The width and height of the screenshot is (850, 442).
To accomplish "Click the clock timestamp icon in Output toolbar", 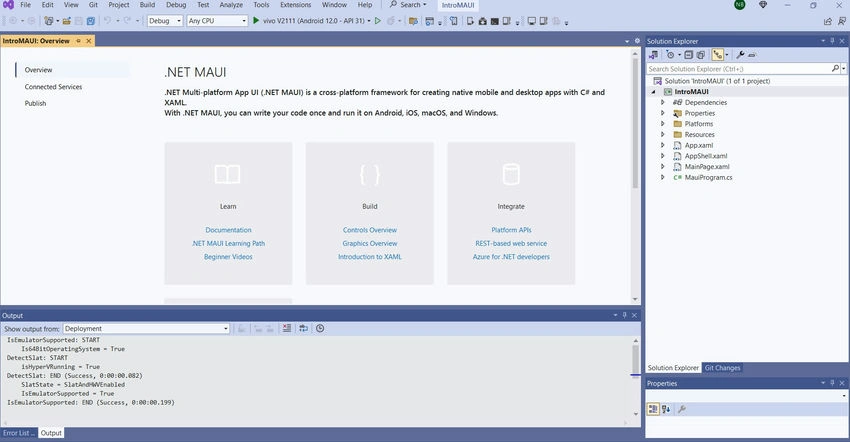I will [x=320, y=329].
